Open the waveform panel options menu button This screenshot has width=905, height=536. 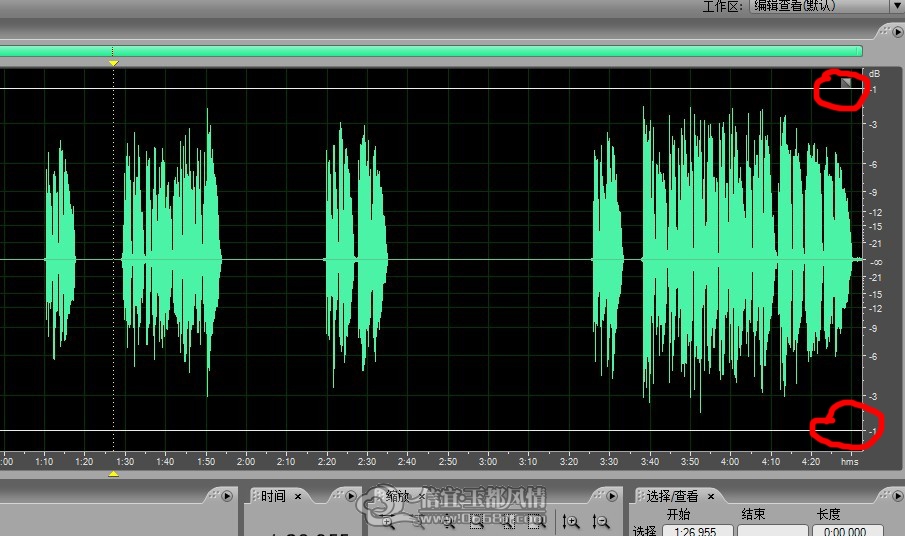(x=897, y=32)
